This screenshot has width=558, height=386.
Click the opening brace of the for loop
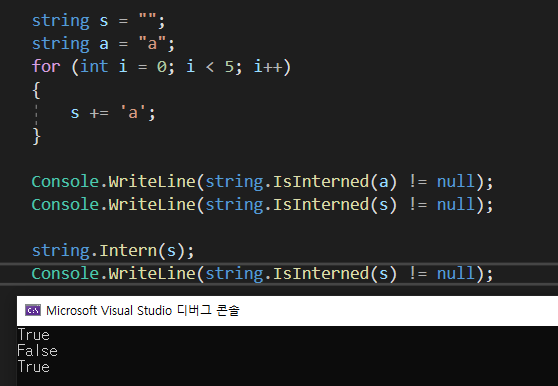pyautogui.click(x=36, y=90)
